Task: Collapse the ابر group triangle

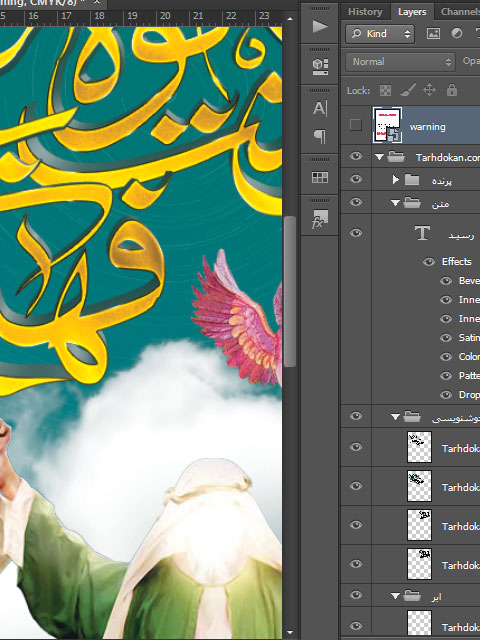Action: click(395, 596)
